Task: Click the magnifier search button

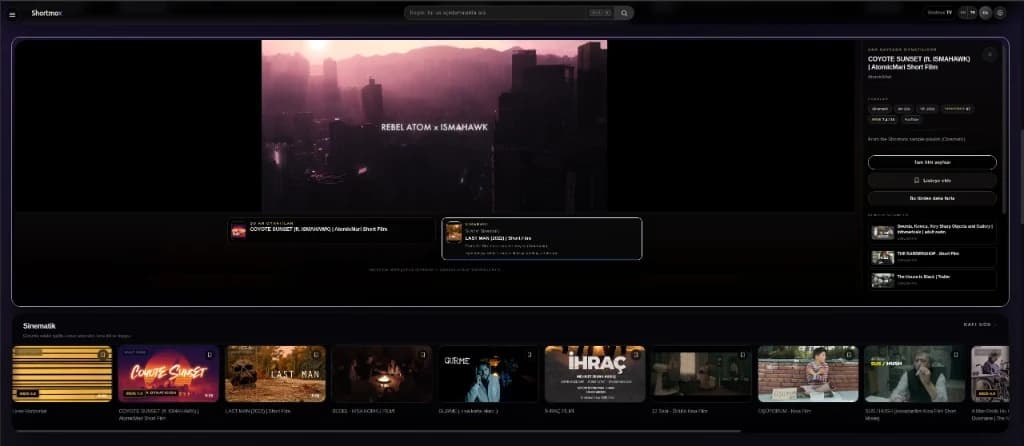Action: [624, 12]
